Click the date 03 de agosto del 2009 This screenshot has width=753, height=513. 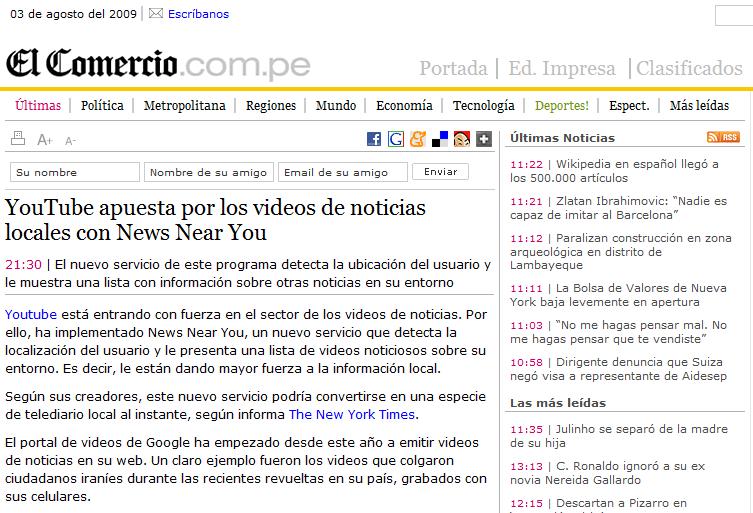coord(73,14)
